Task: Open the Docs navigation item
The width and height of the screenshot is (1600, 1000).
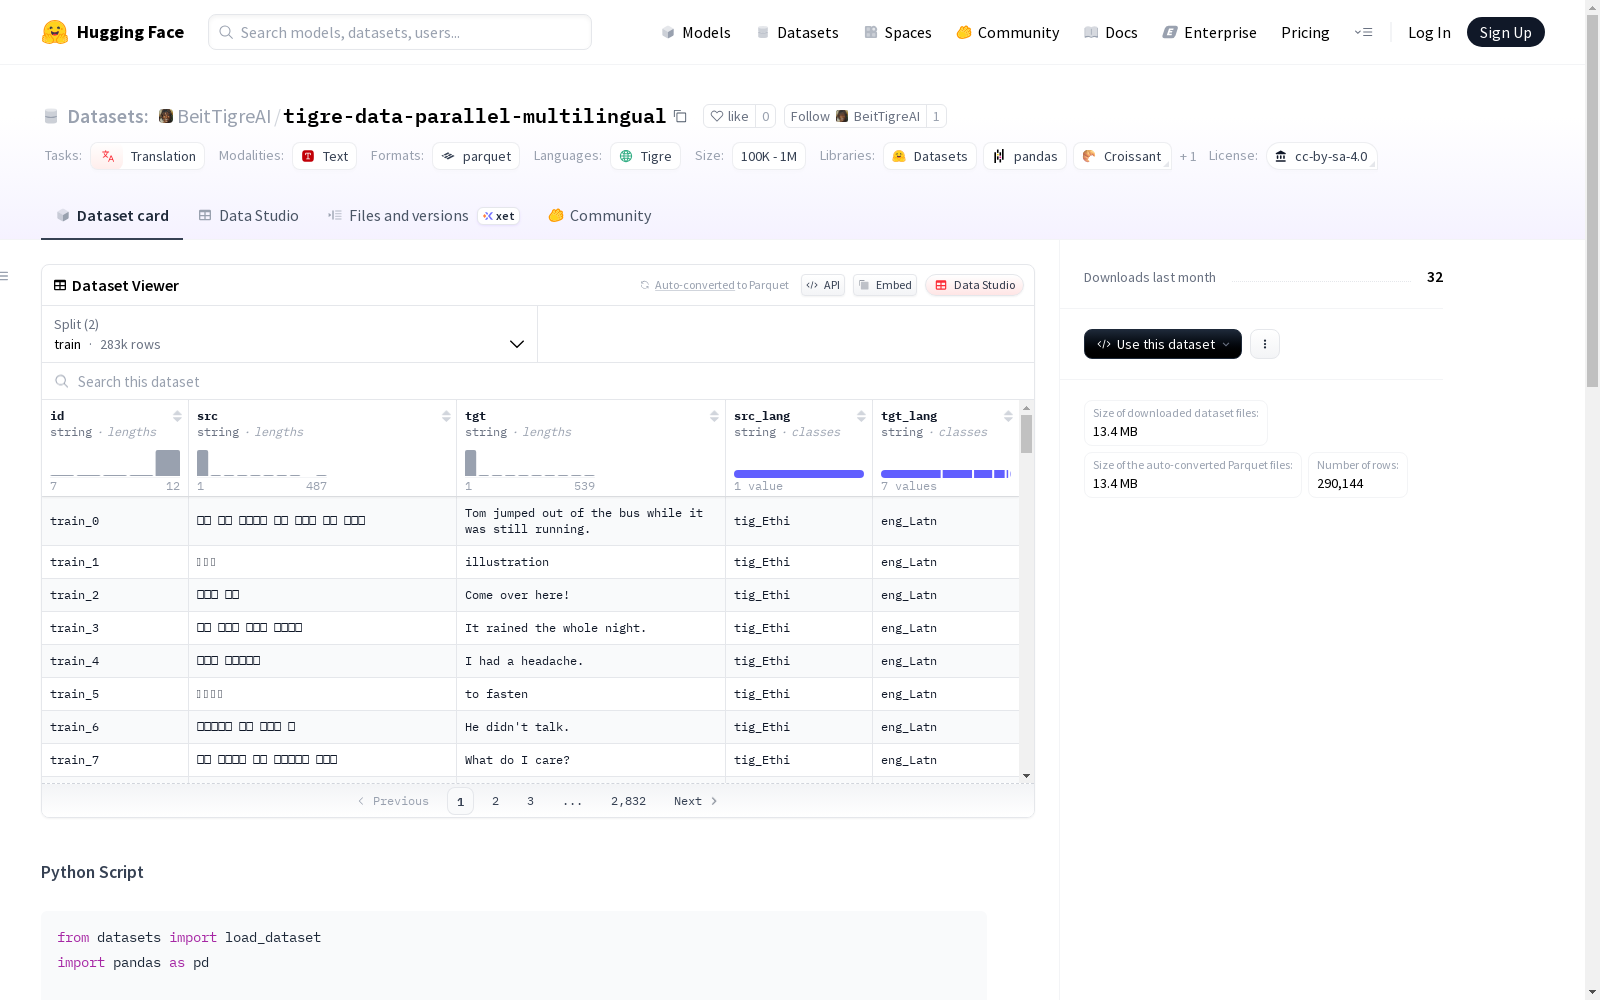Action: click(1111, 32)
